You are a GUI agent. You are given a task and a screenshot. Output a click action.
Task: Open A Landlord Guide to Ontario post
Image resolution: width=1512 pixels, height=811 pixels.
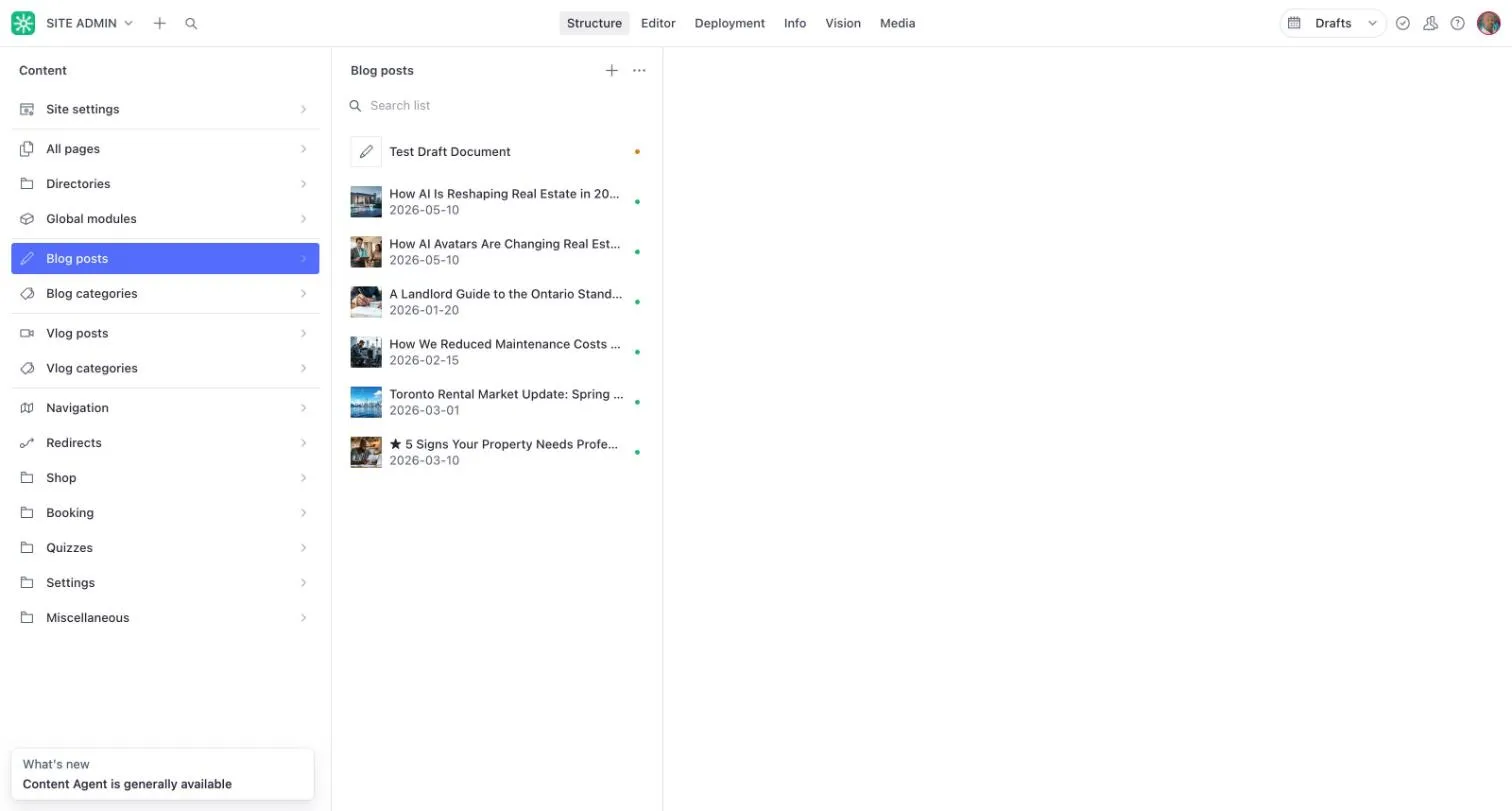click(x=496, y=302)
